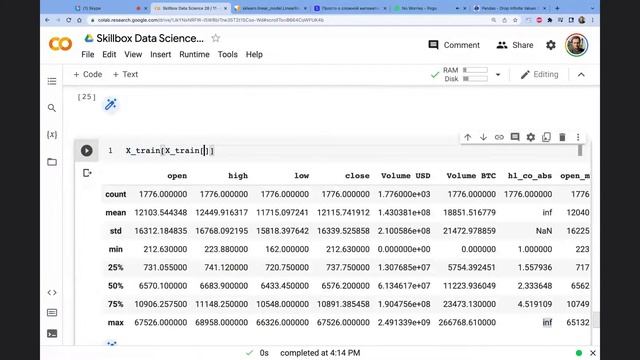Screen dimensions: 640x360
Task: Open the File menu
Action: click(88, 54)
